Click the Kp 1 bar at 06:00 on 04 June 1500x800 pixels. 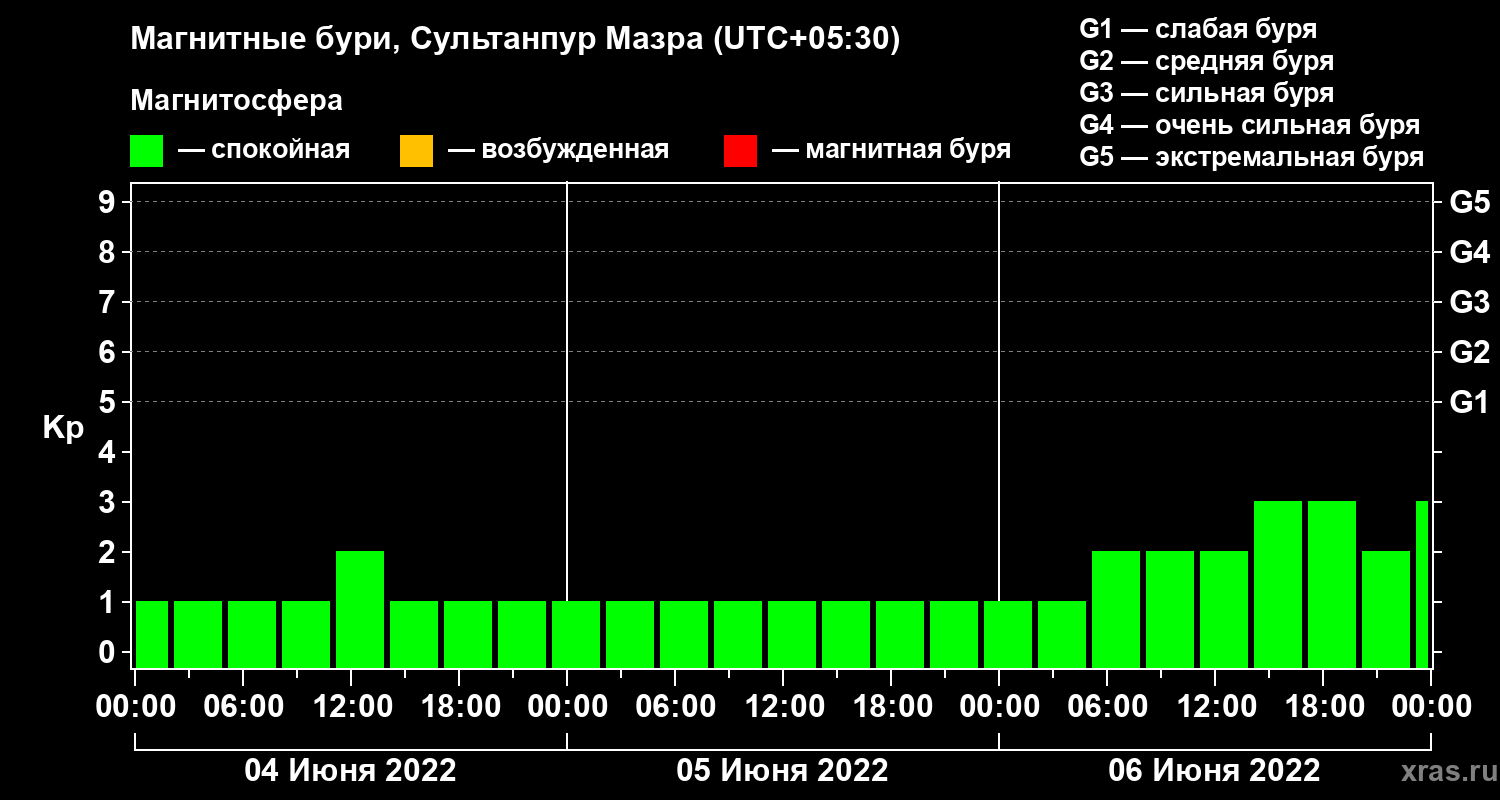(252, 634)
